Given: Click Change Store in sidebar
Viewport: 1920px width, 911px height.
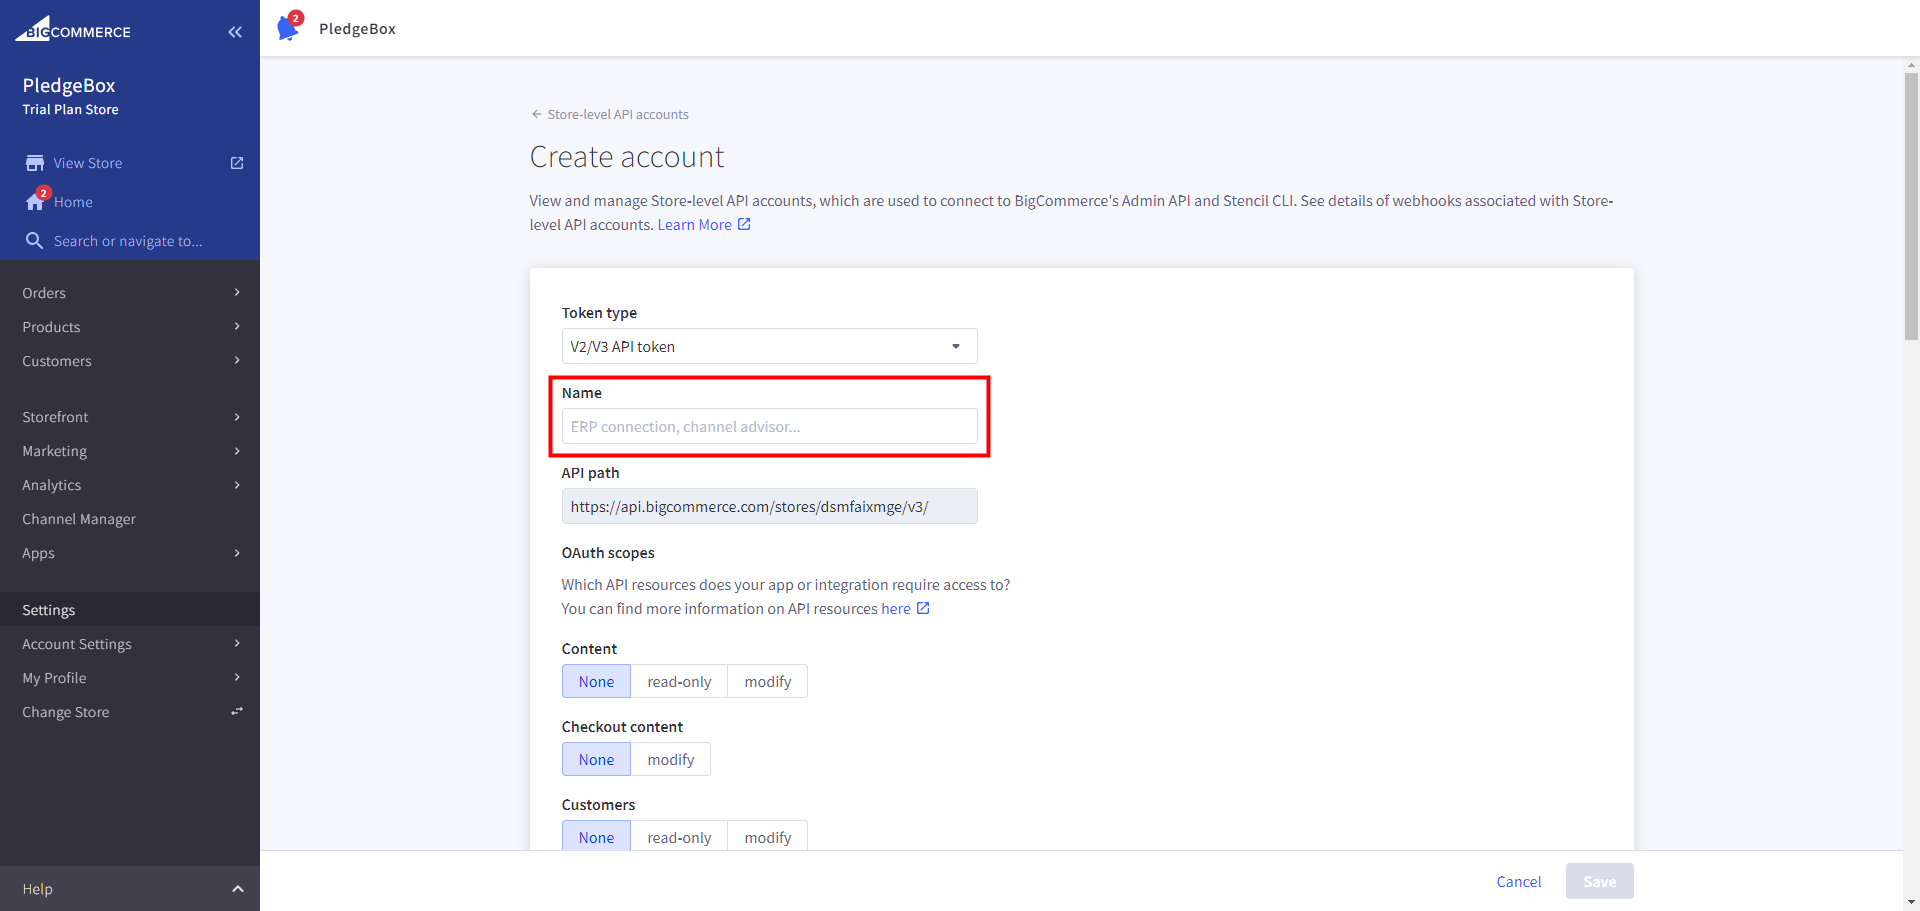Looking at the screenshot, I should (66, 712).
